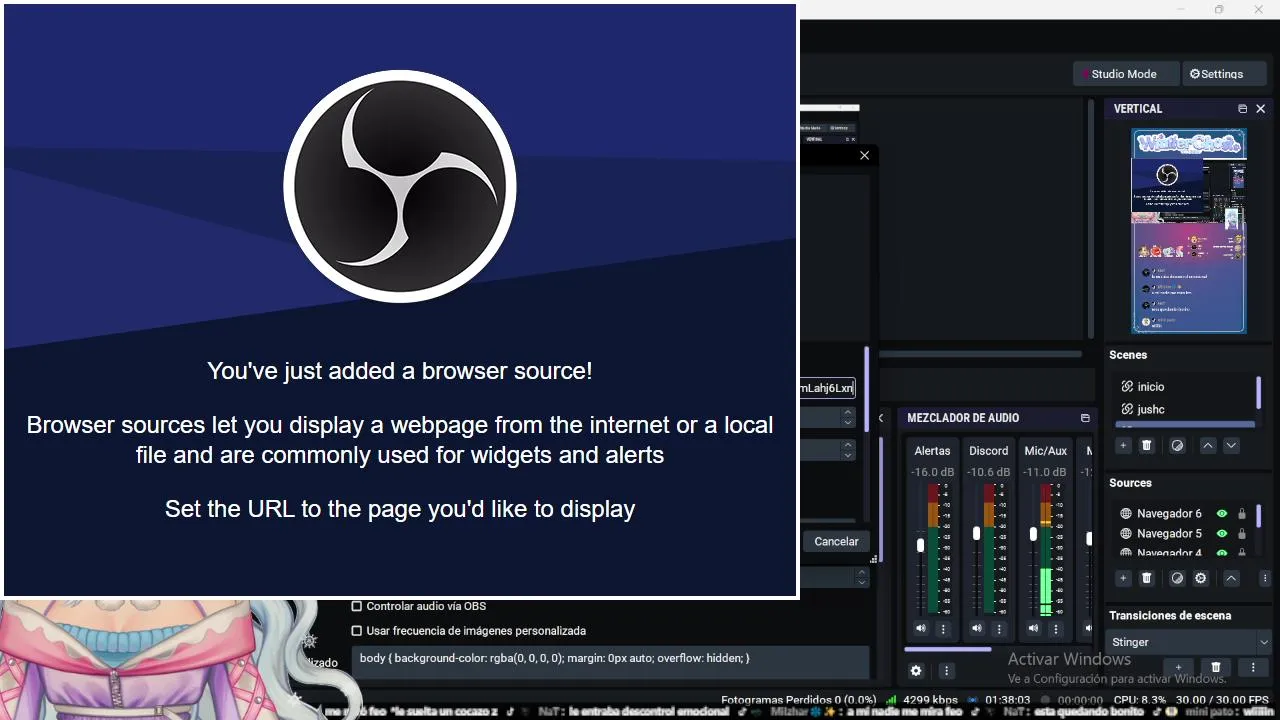Screen dimensions: 1280x720
Task: Click the CPU 8.3% status readout
Action: click(x=1139, y=700)
